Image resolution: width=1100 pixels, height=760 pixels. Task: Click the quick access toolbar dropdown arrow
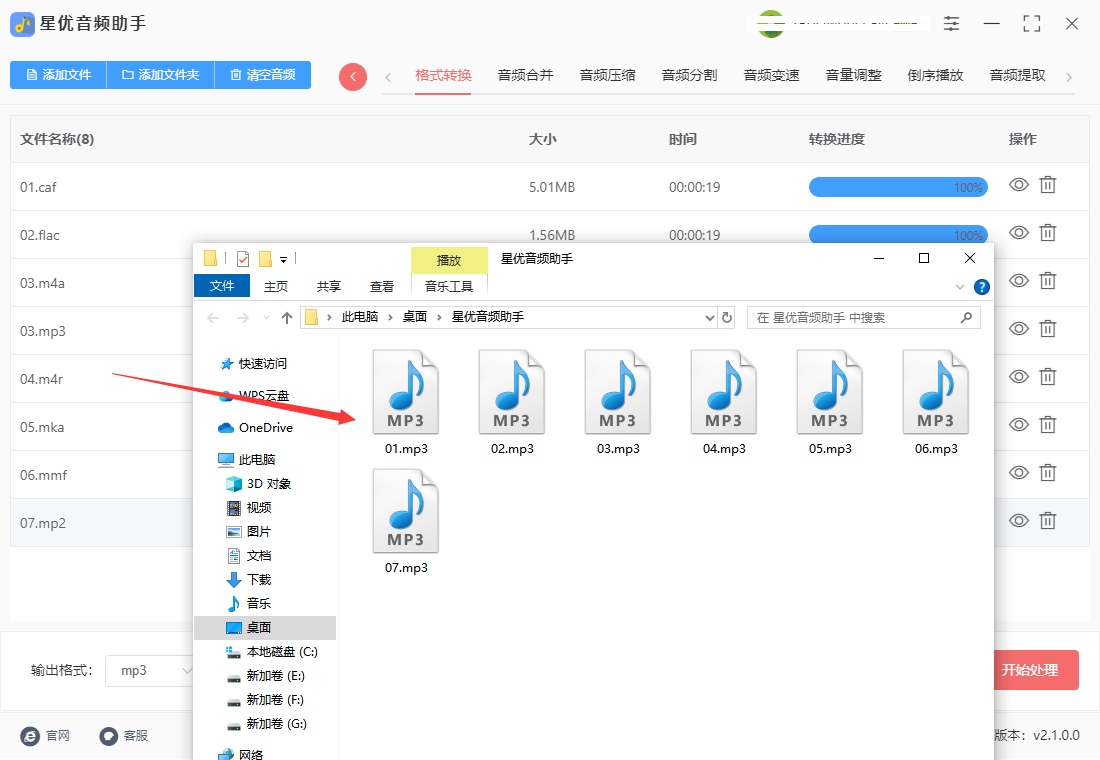click(x=283, y=260)
